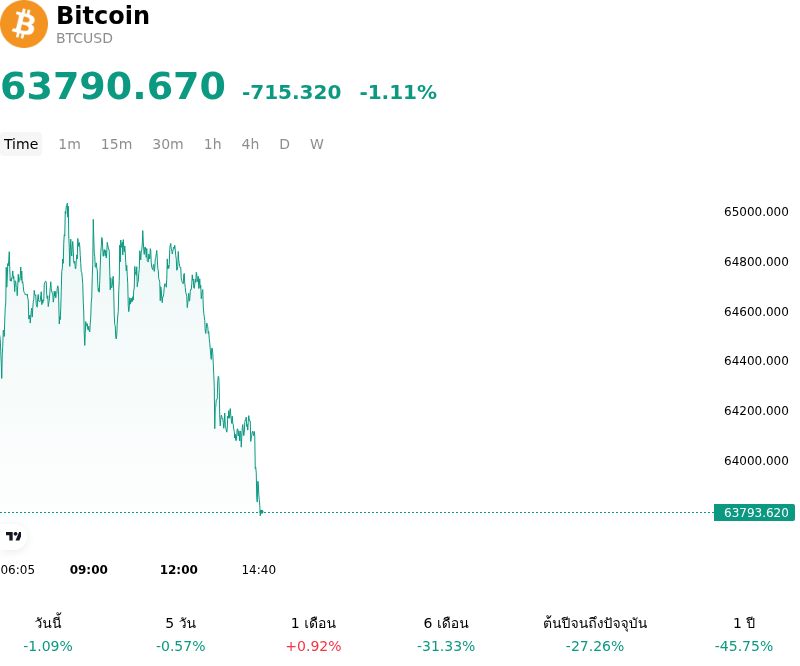Show the 1 เดือน performance range
This screenshot has height=666, width=800.
(x=313, y=634)
